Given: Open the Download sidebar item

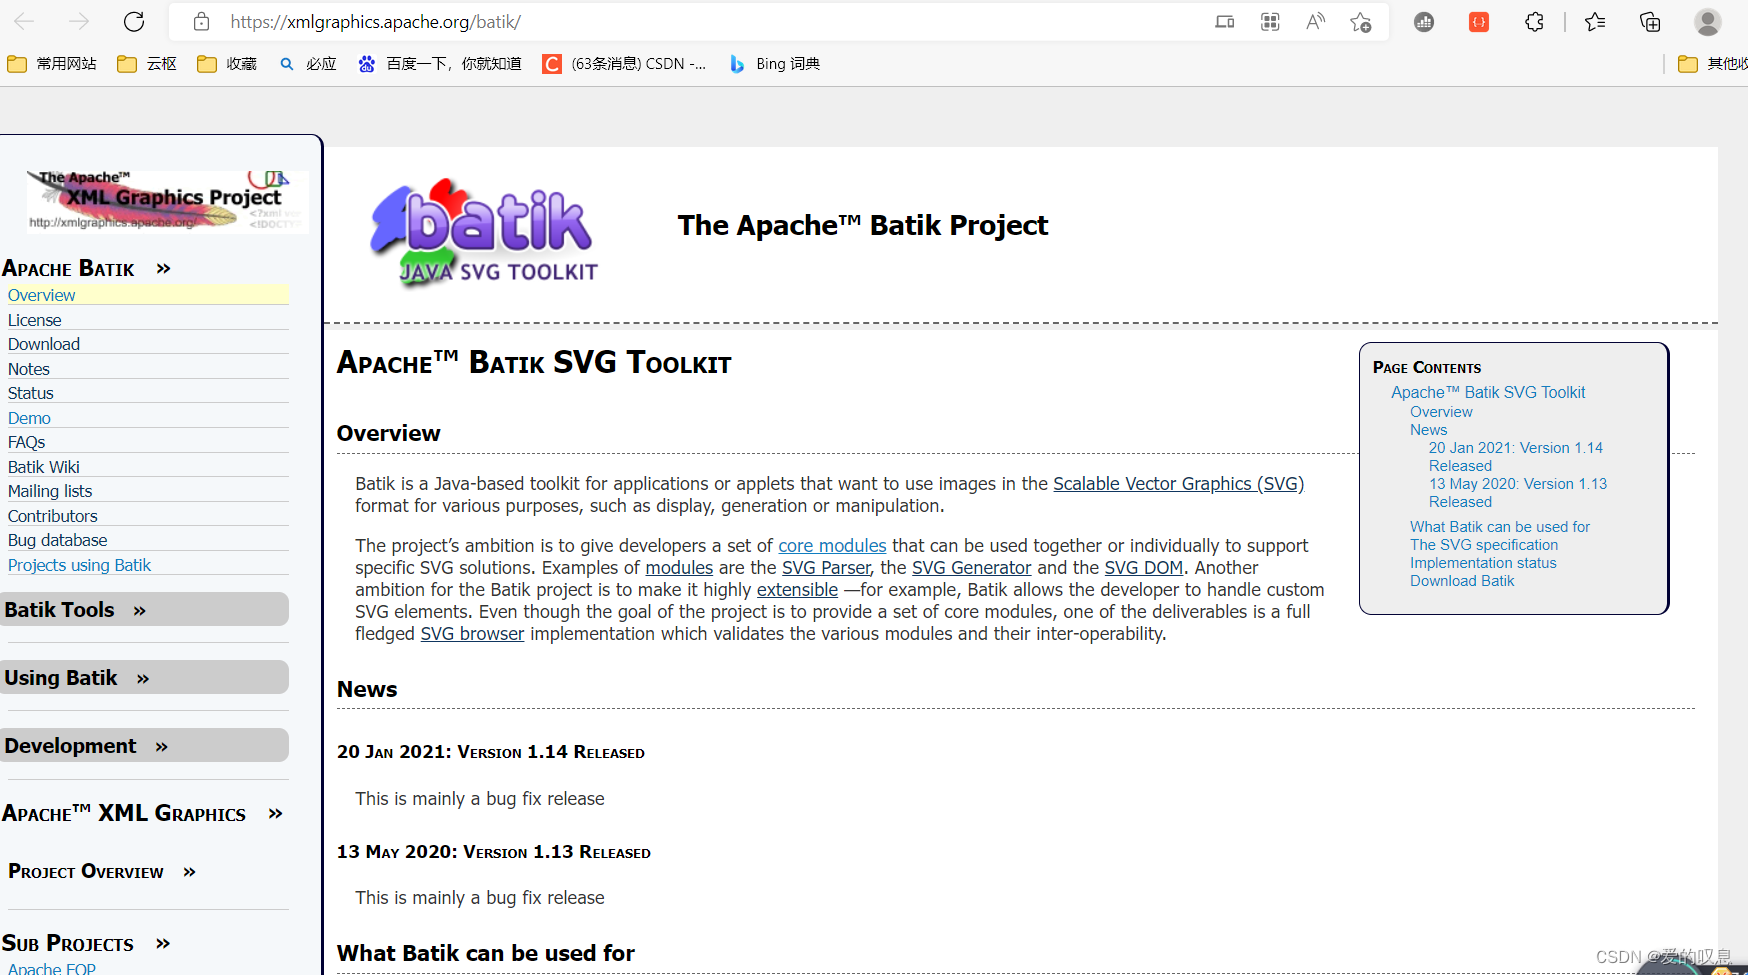Looking at the screenshot, I should click(44, 344).
